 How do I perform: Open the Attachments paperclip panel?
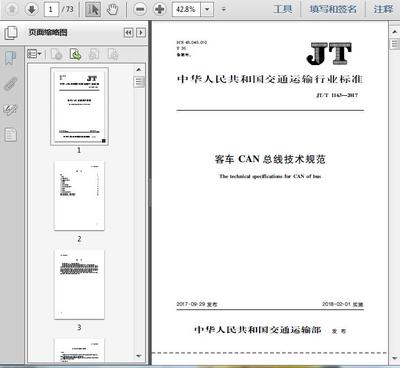tap(10, 84)
